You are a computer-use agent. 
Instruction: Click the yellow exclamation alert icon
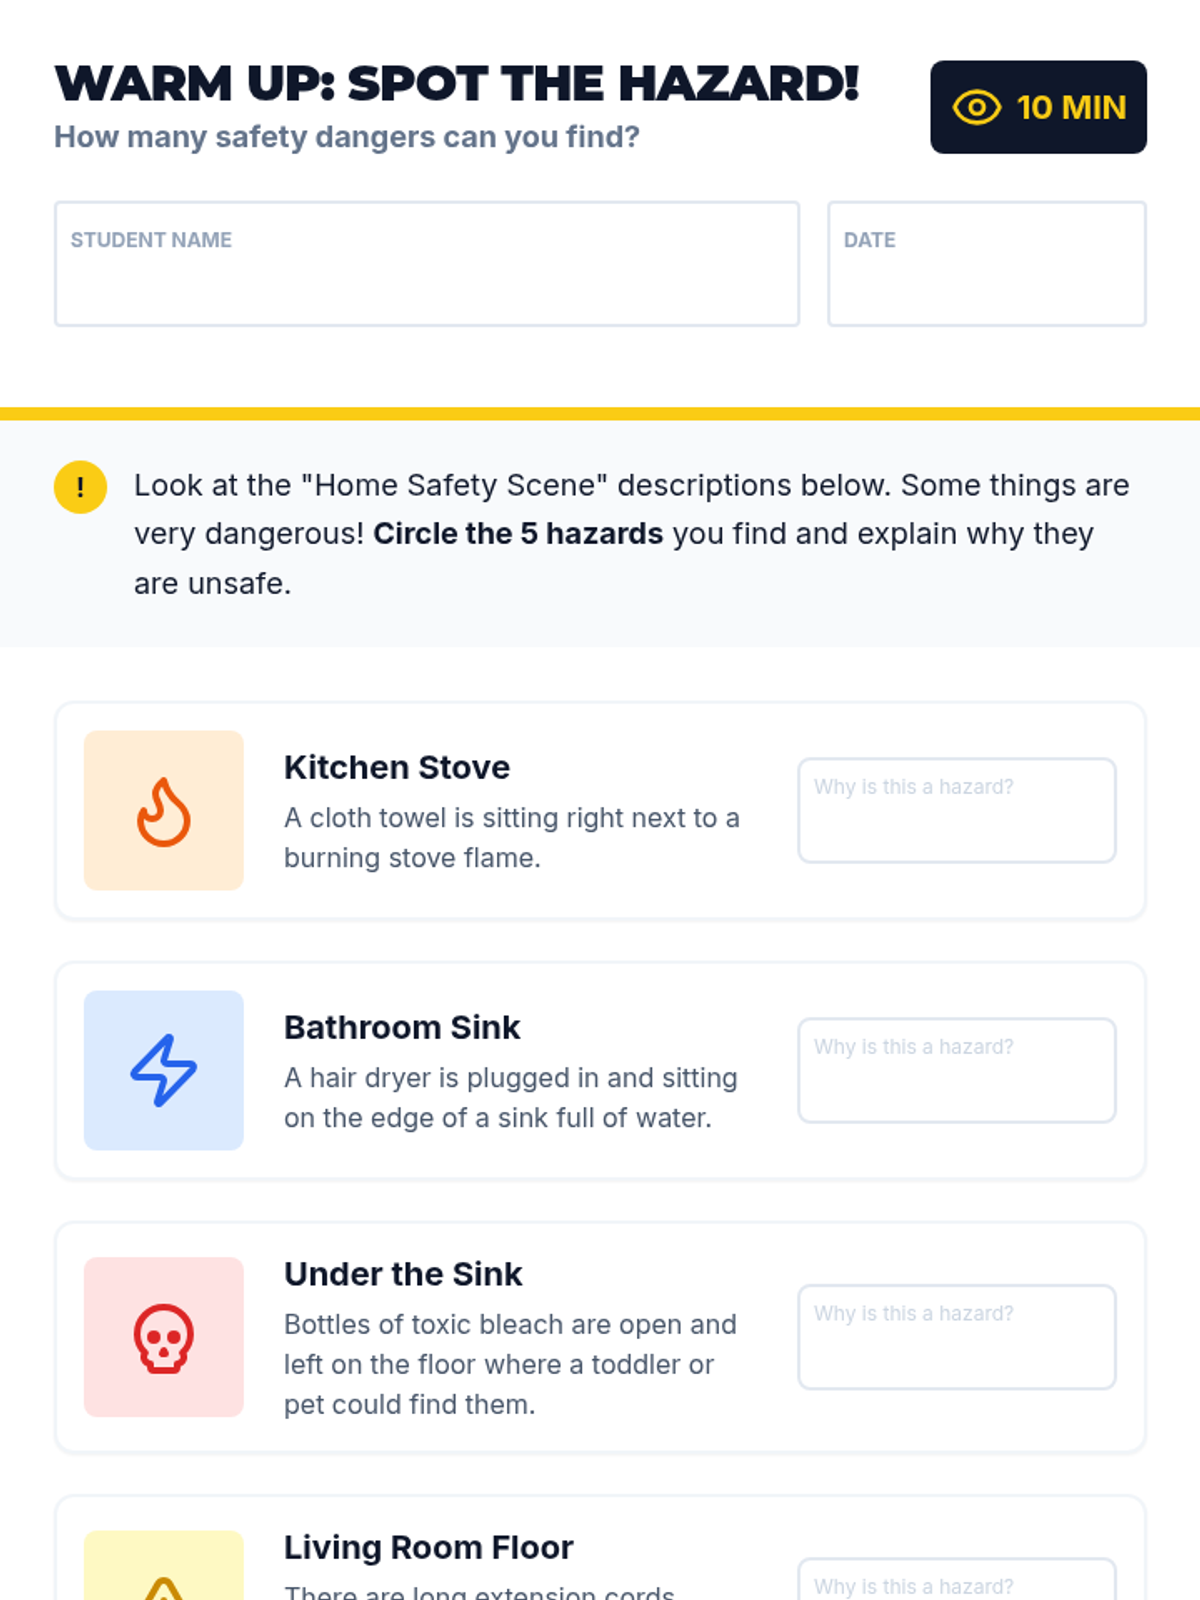pos(80,487)
